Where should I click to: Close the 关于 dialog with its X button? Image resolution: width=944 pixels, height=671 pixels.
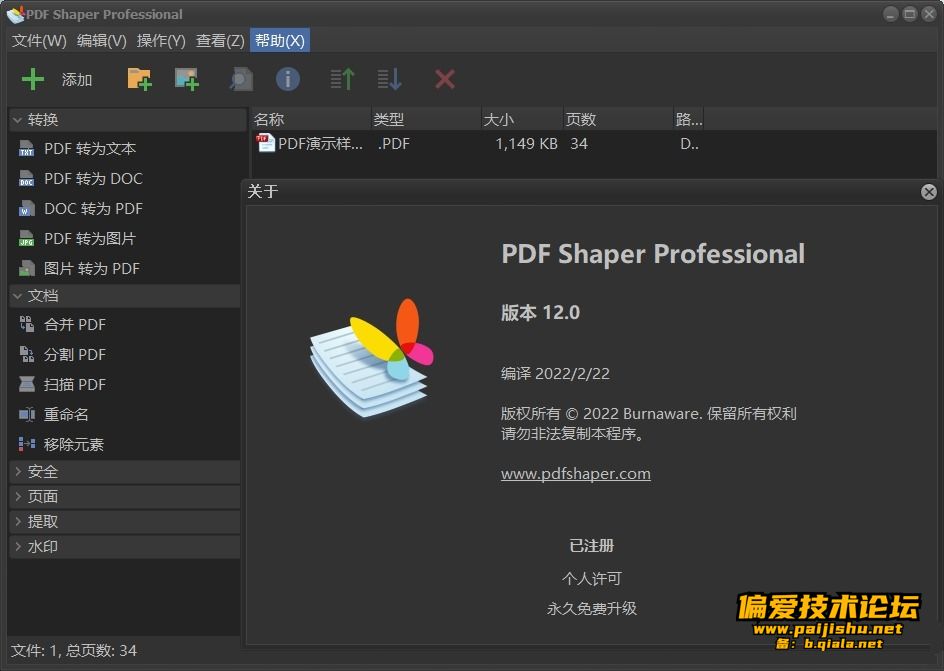coord(929,192)
